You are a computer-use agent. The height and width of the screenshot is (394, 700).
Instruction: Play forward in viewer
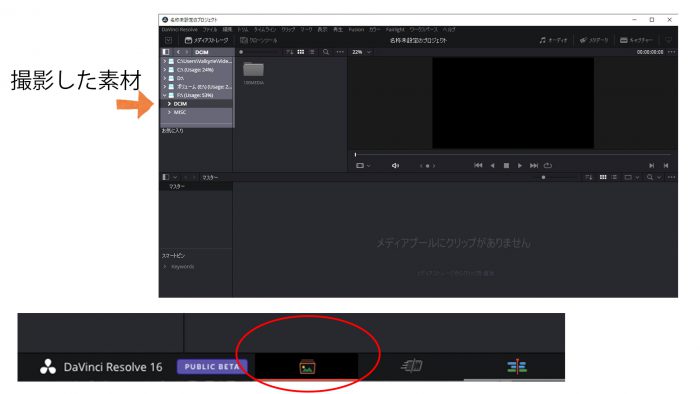click(520, 166)
